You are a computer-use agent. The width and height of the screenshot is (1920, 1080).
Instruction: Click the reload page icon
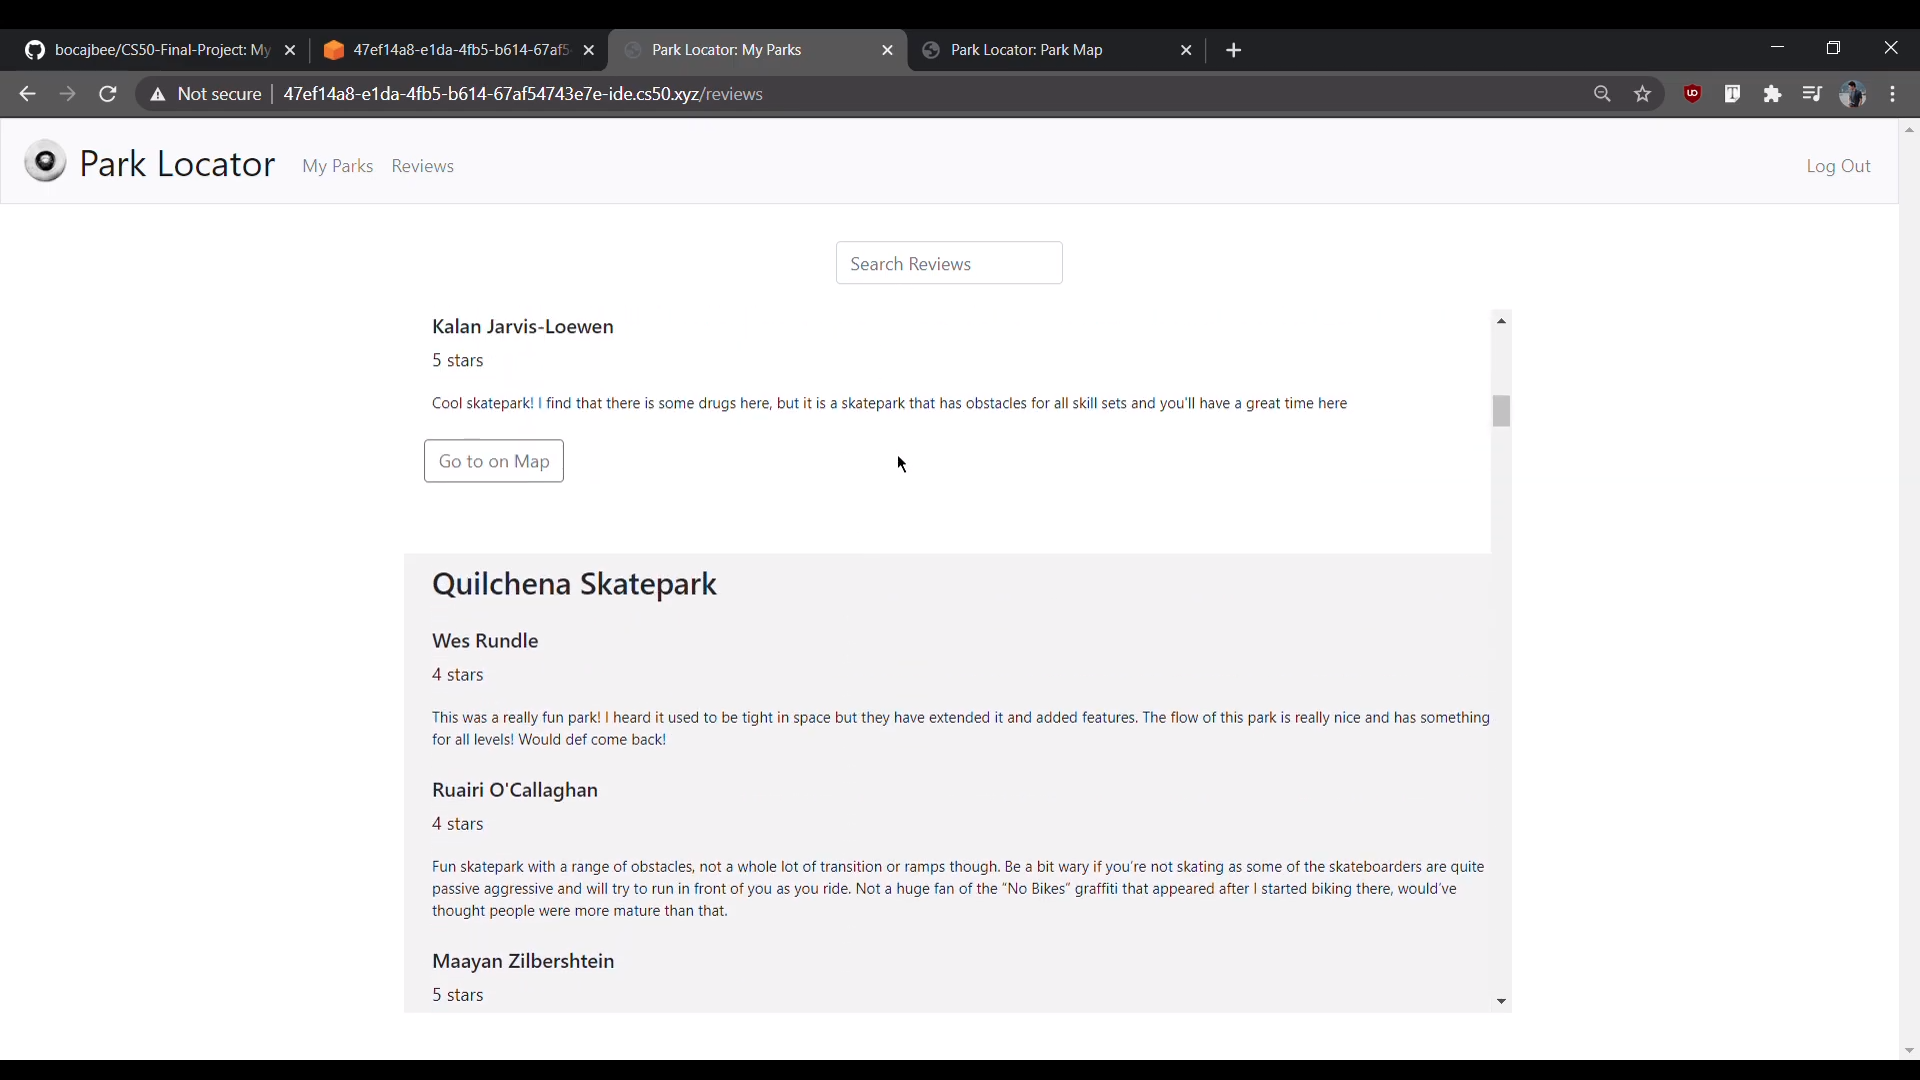click(108, 94)
